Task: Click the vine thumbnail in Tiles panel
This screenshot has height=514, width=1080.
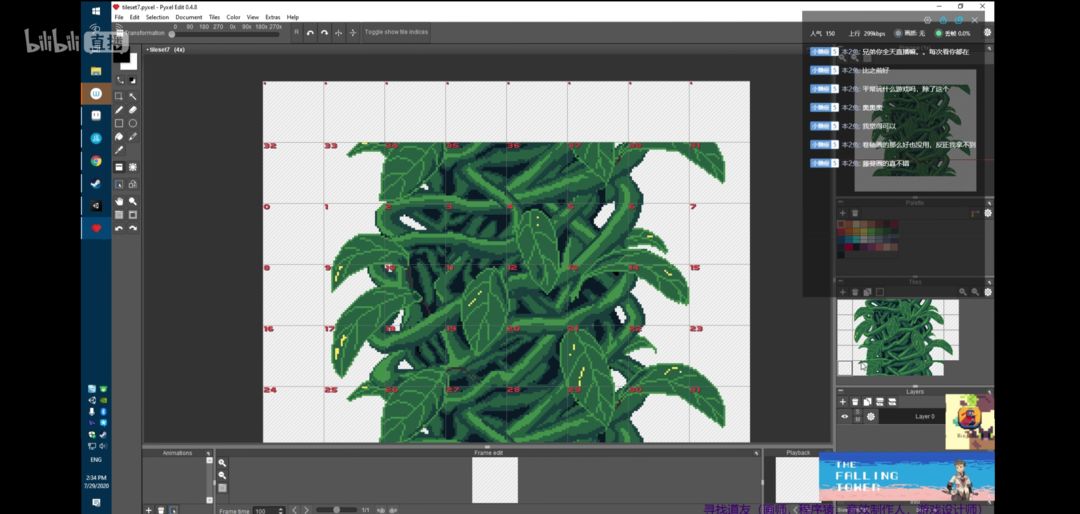Action: point(897,338)
